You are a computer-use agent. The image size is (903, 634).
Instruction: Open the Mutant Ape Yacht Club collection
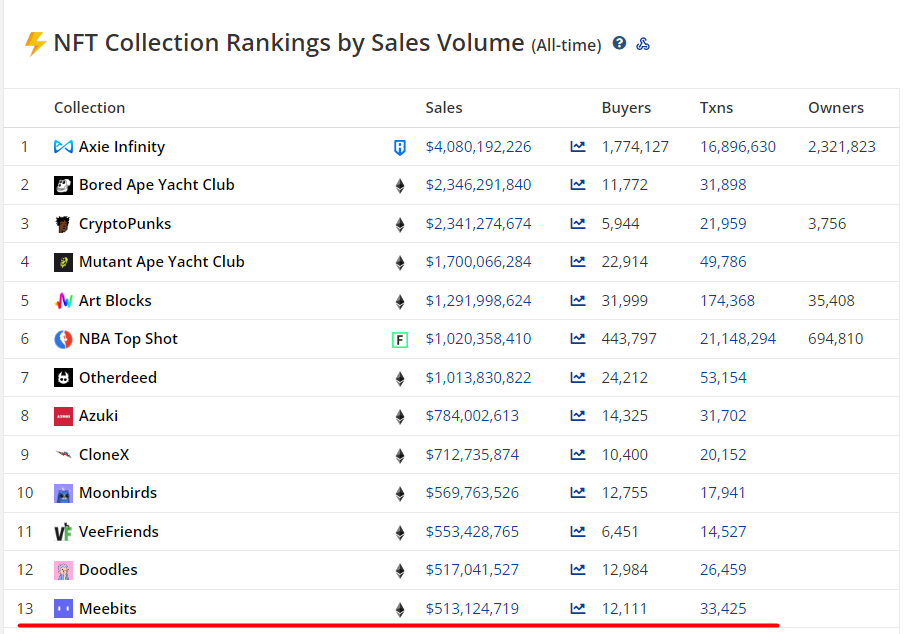point(161,262)
